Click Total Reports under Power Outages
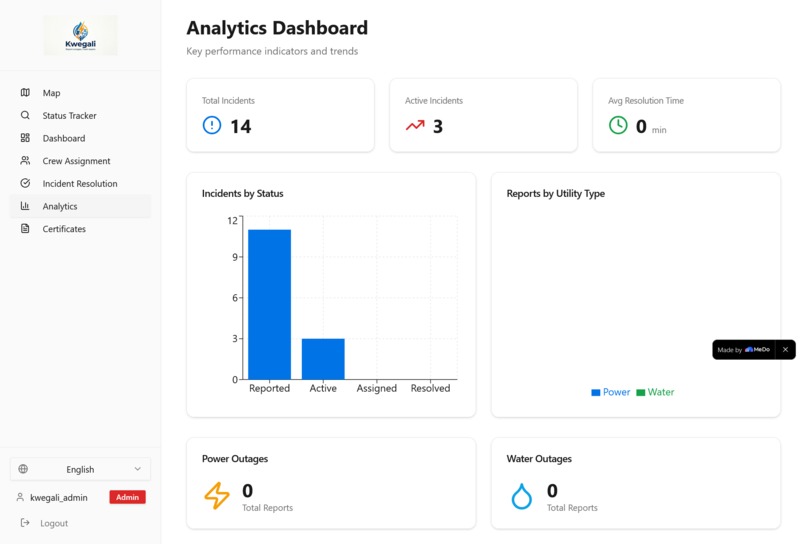Viewport: 806px width, 544px height. (x=267, y=507)
